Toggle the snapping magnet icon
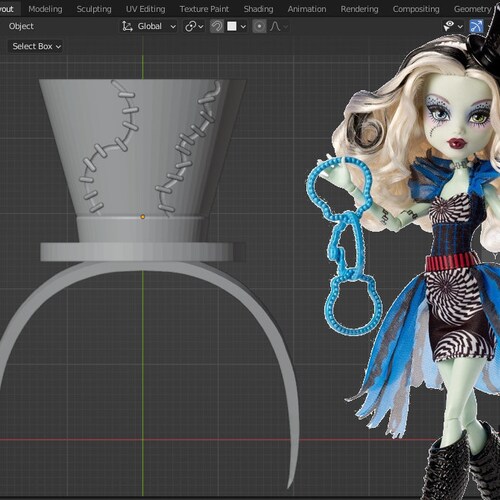Image resolution: width=500 pixels, height=500 pixels. 217,26
